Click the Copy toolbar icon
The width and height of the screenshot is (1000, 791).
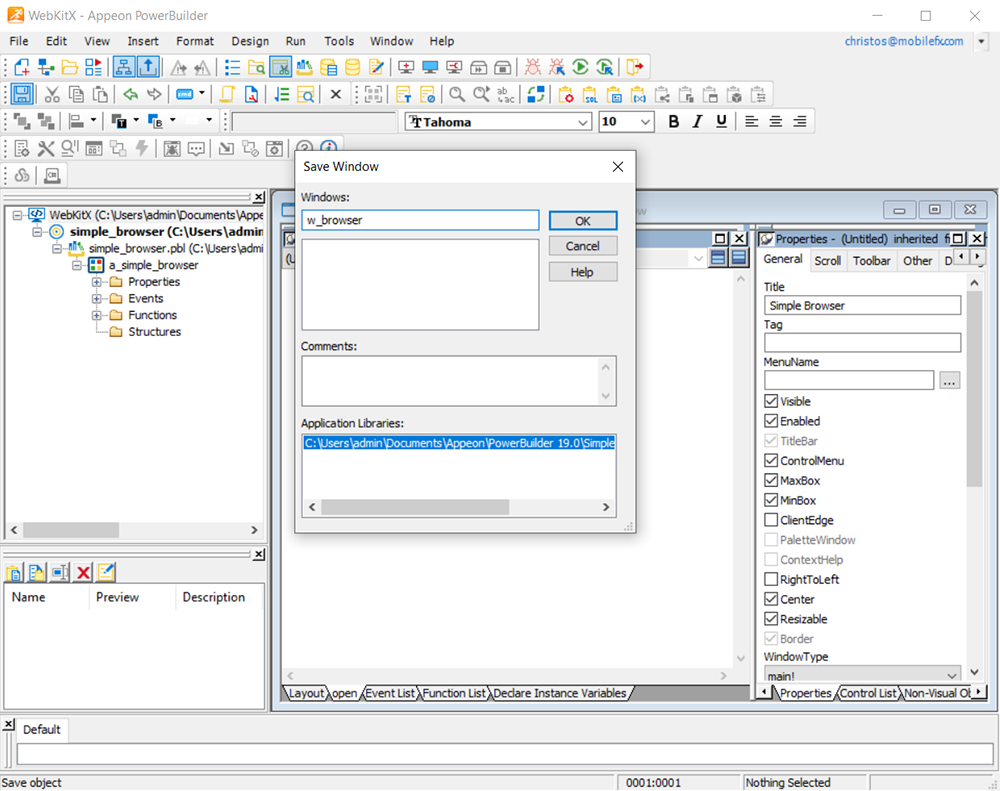click(76, 95)
